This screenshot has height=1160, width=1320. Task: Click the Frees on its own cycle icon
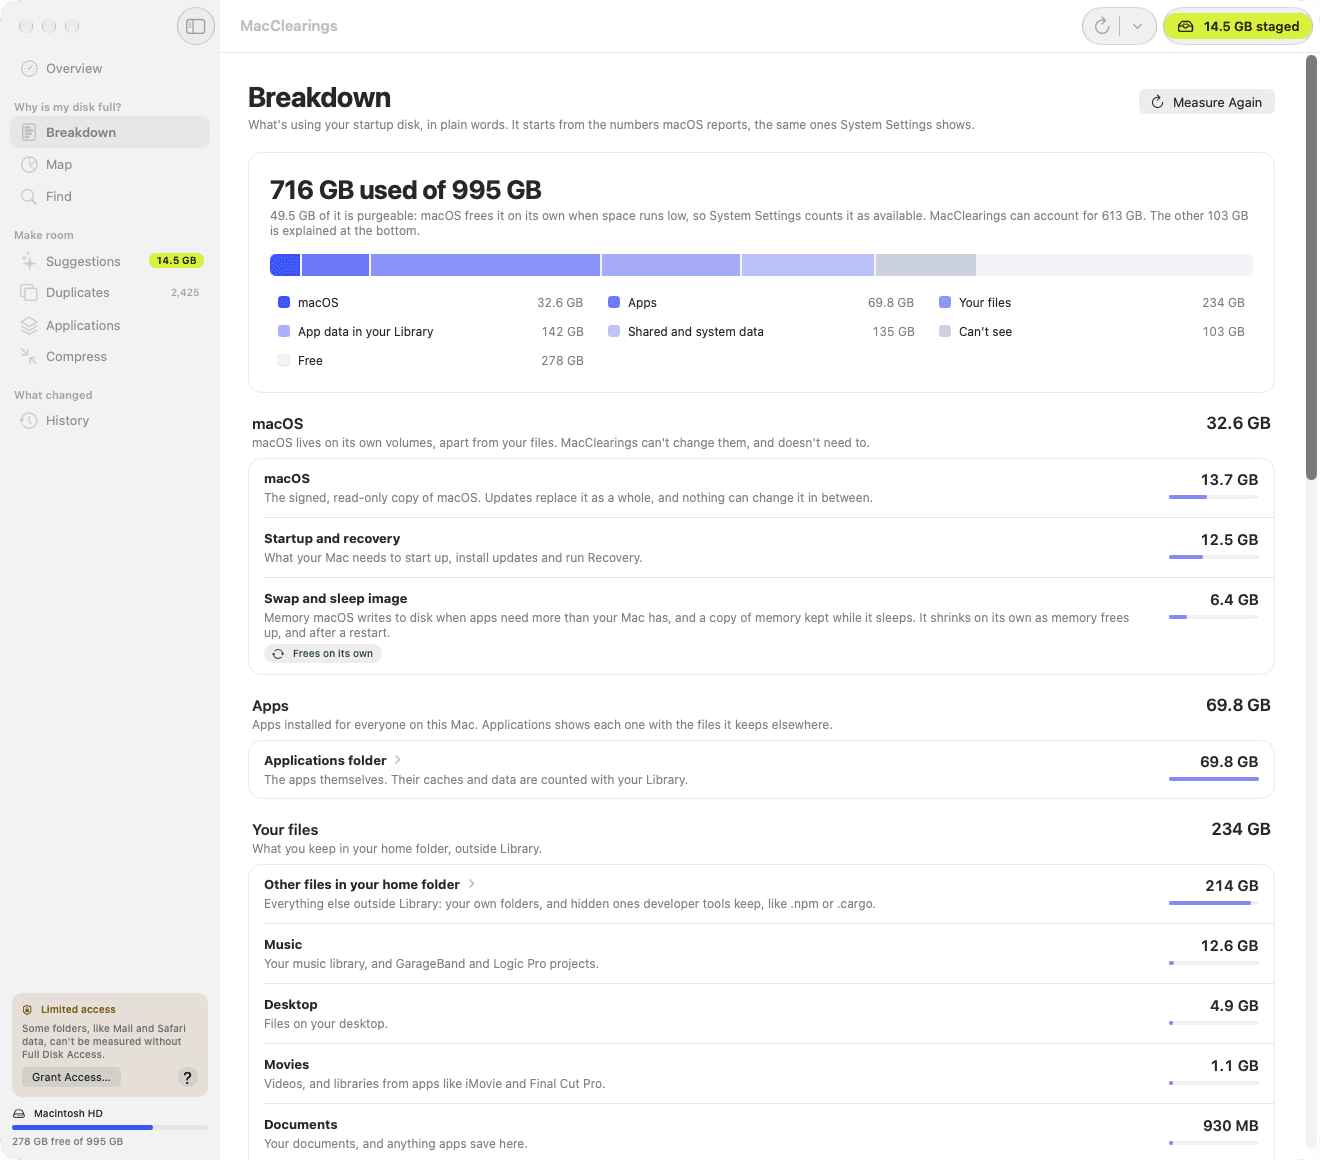click(x=279, y=654)
